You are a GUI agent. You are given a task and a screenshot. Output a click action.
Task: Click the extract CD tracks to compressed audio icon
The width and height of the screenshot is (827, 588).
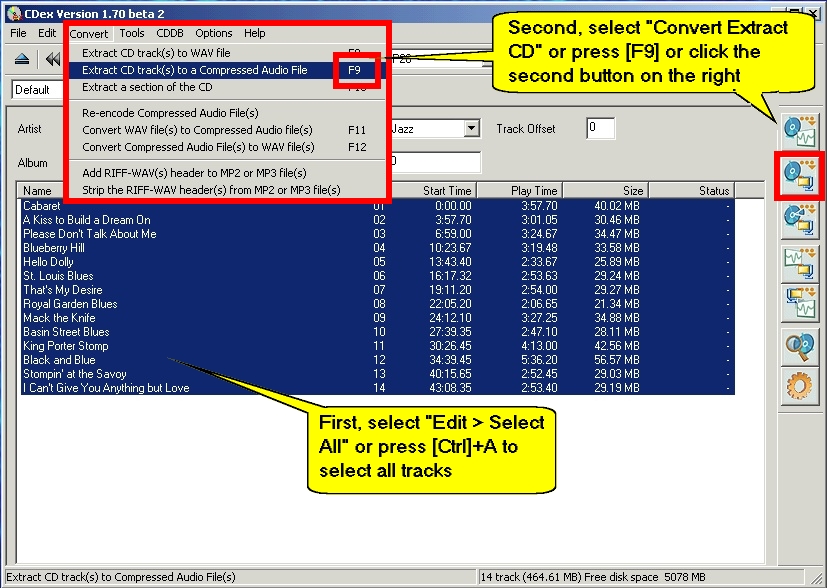tap(800, 175)
